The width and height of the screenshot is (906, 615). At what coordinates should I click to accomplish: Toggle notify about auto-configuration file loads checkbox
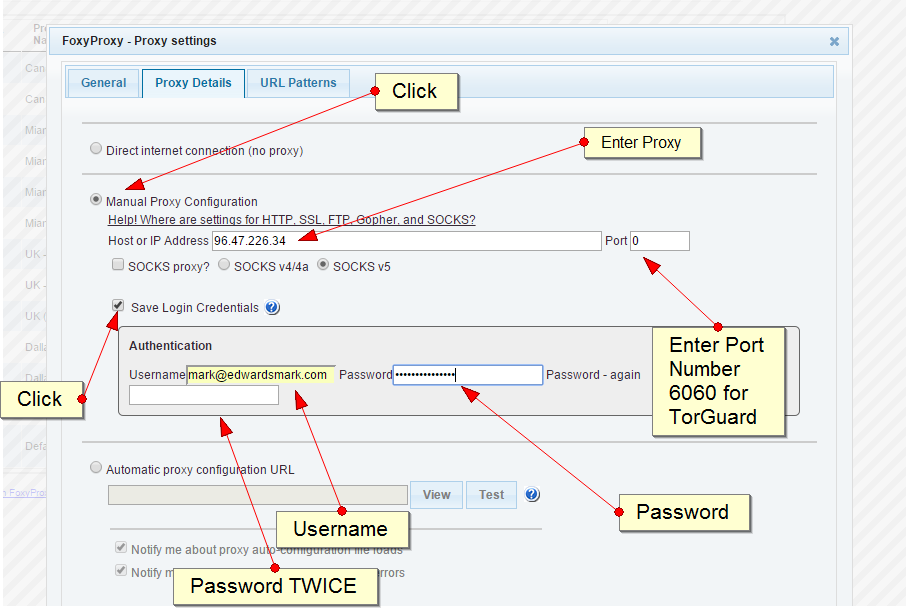pos(121,547)
